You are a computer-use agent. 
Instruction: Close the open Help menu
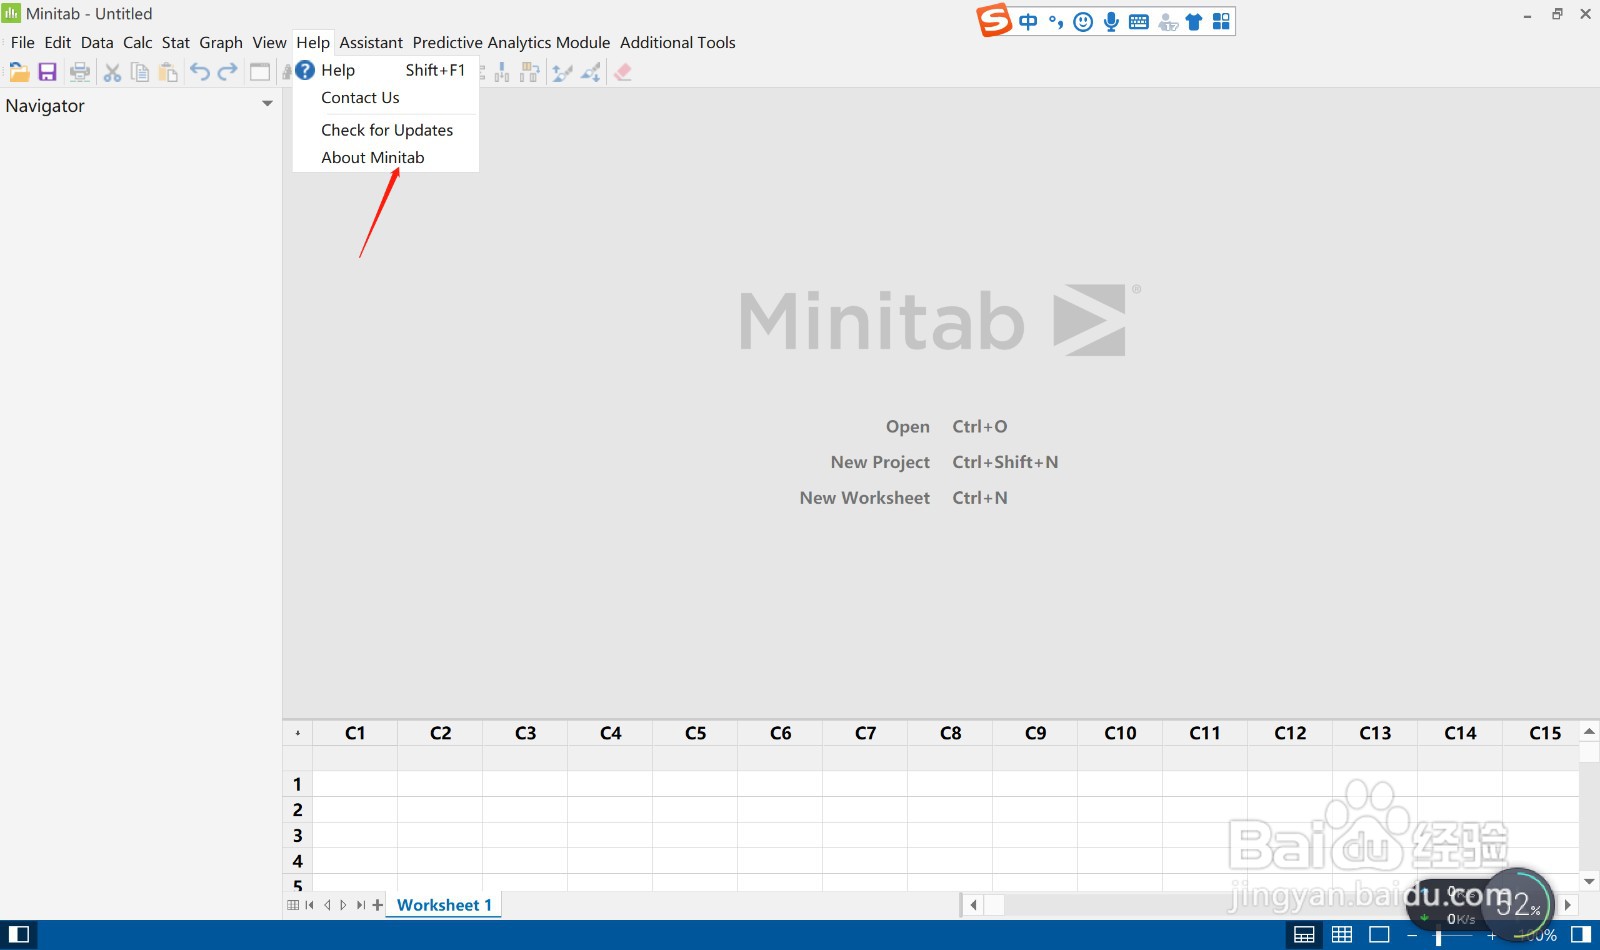[313, 42]
